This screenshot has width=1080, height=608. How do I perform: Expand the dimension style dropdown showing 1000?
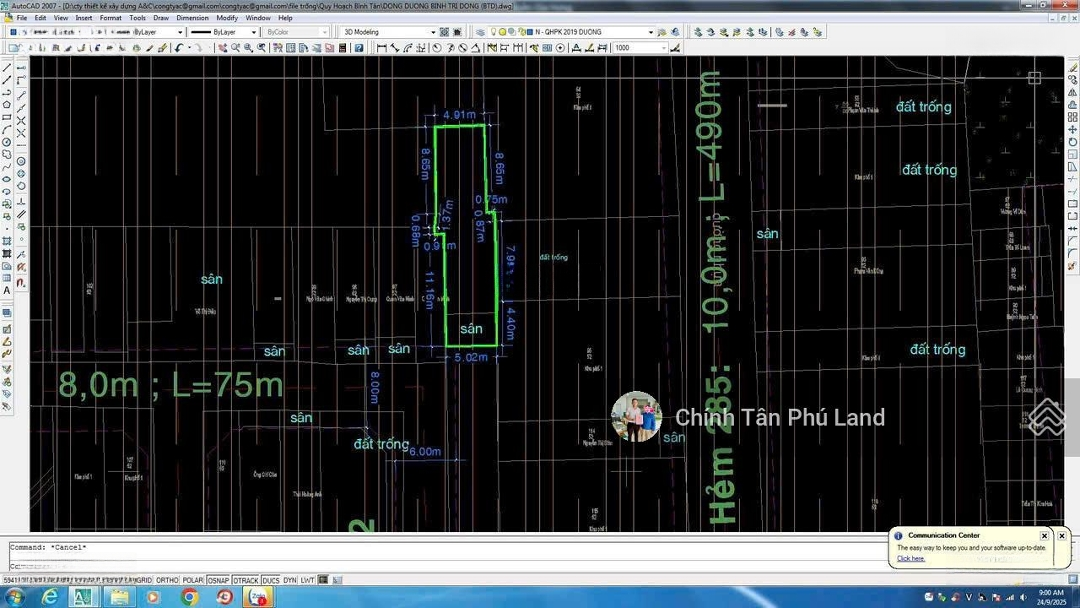pyautogui.click(x=663, y=48)
